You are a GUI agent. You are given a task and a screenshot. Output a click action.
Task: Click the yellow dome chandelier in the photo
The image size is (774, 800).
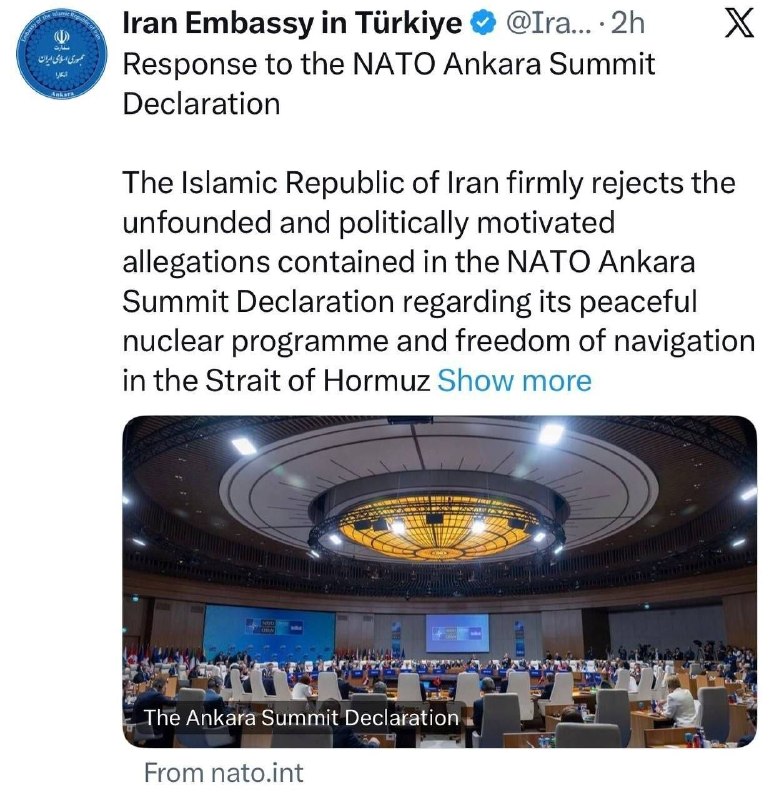(x=436, y=526)
